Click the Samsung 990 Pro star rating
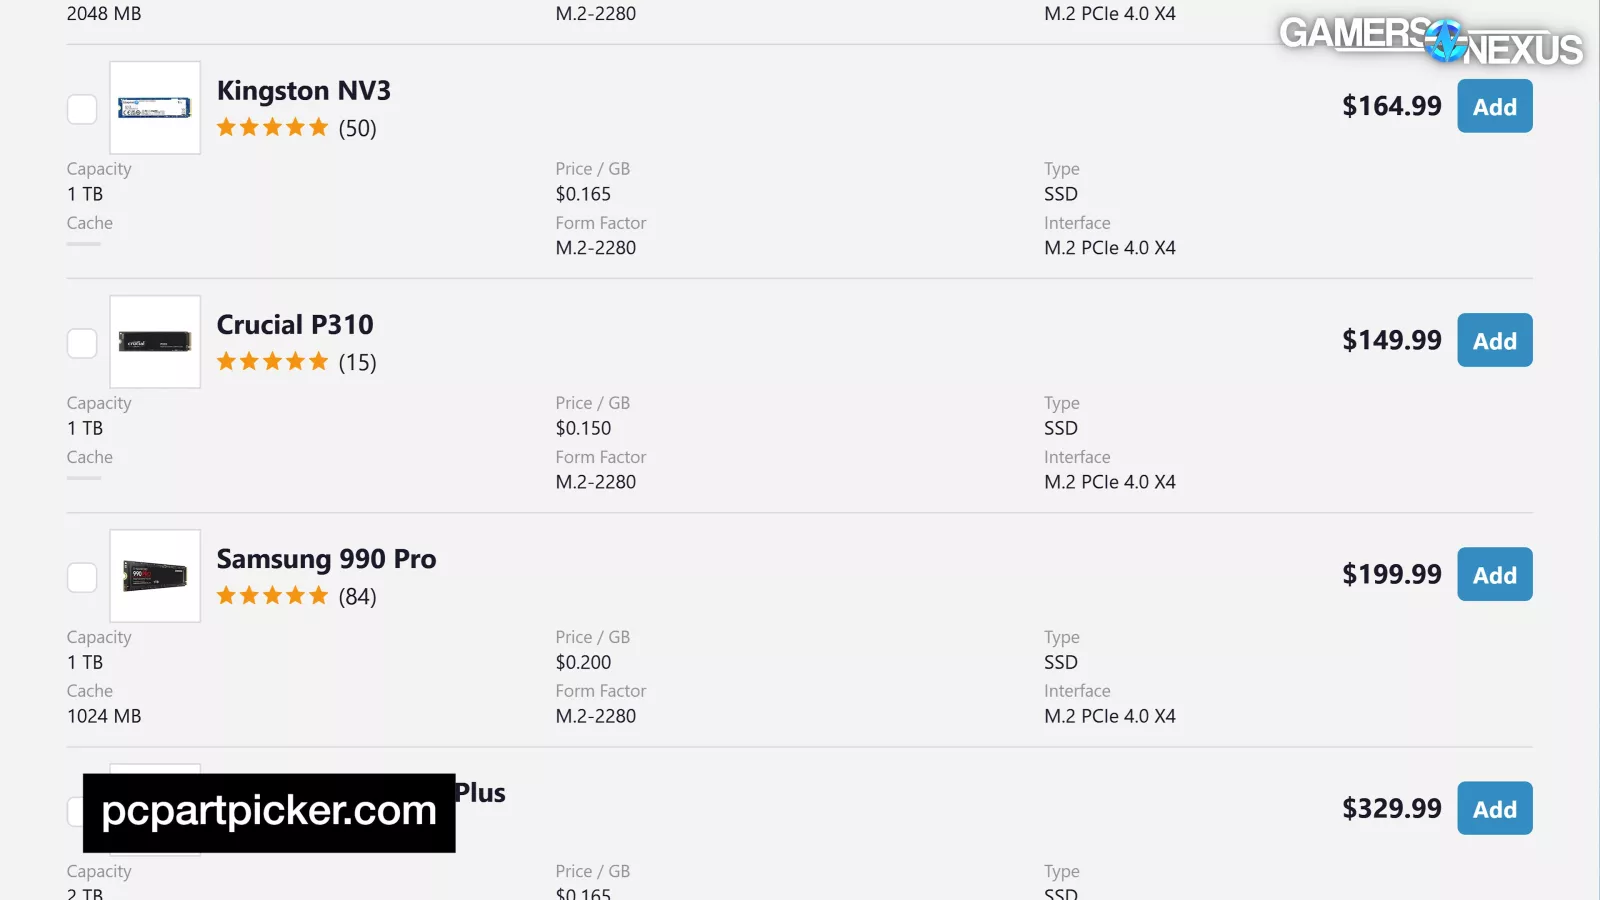 coord(272,596)
